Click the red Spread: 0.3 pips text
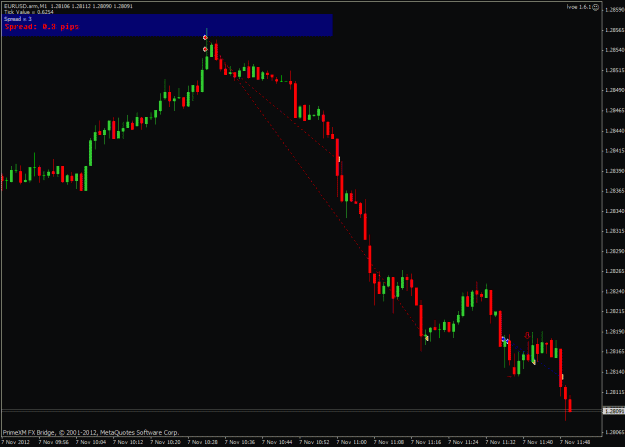This screenshot has width=625, height=447. [42, 27]
